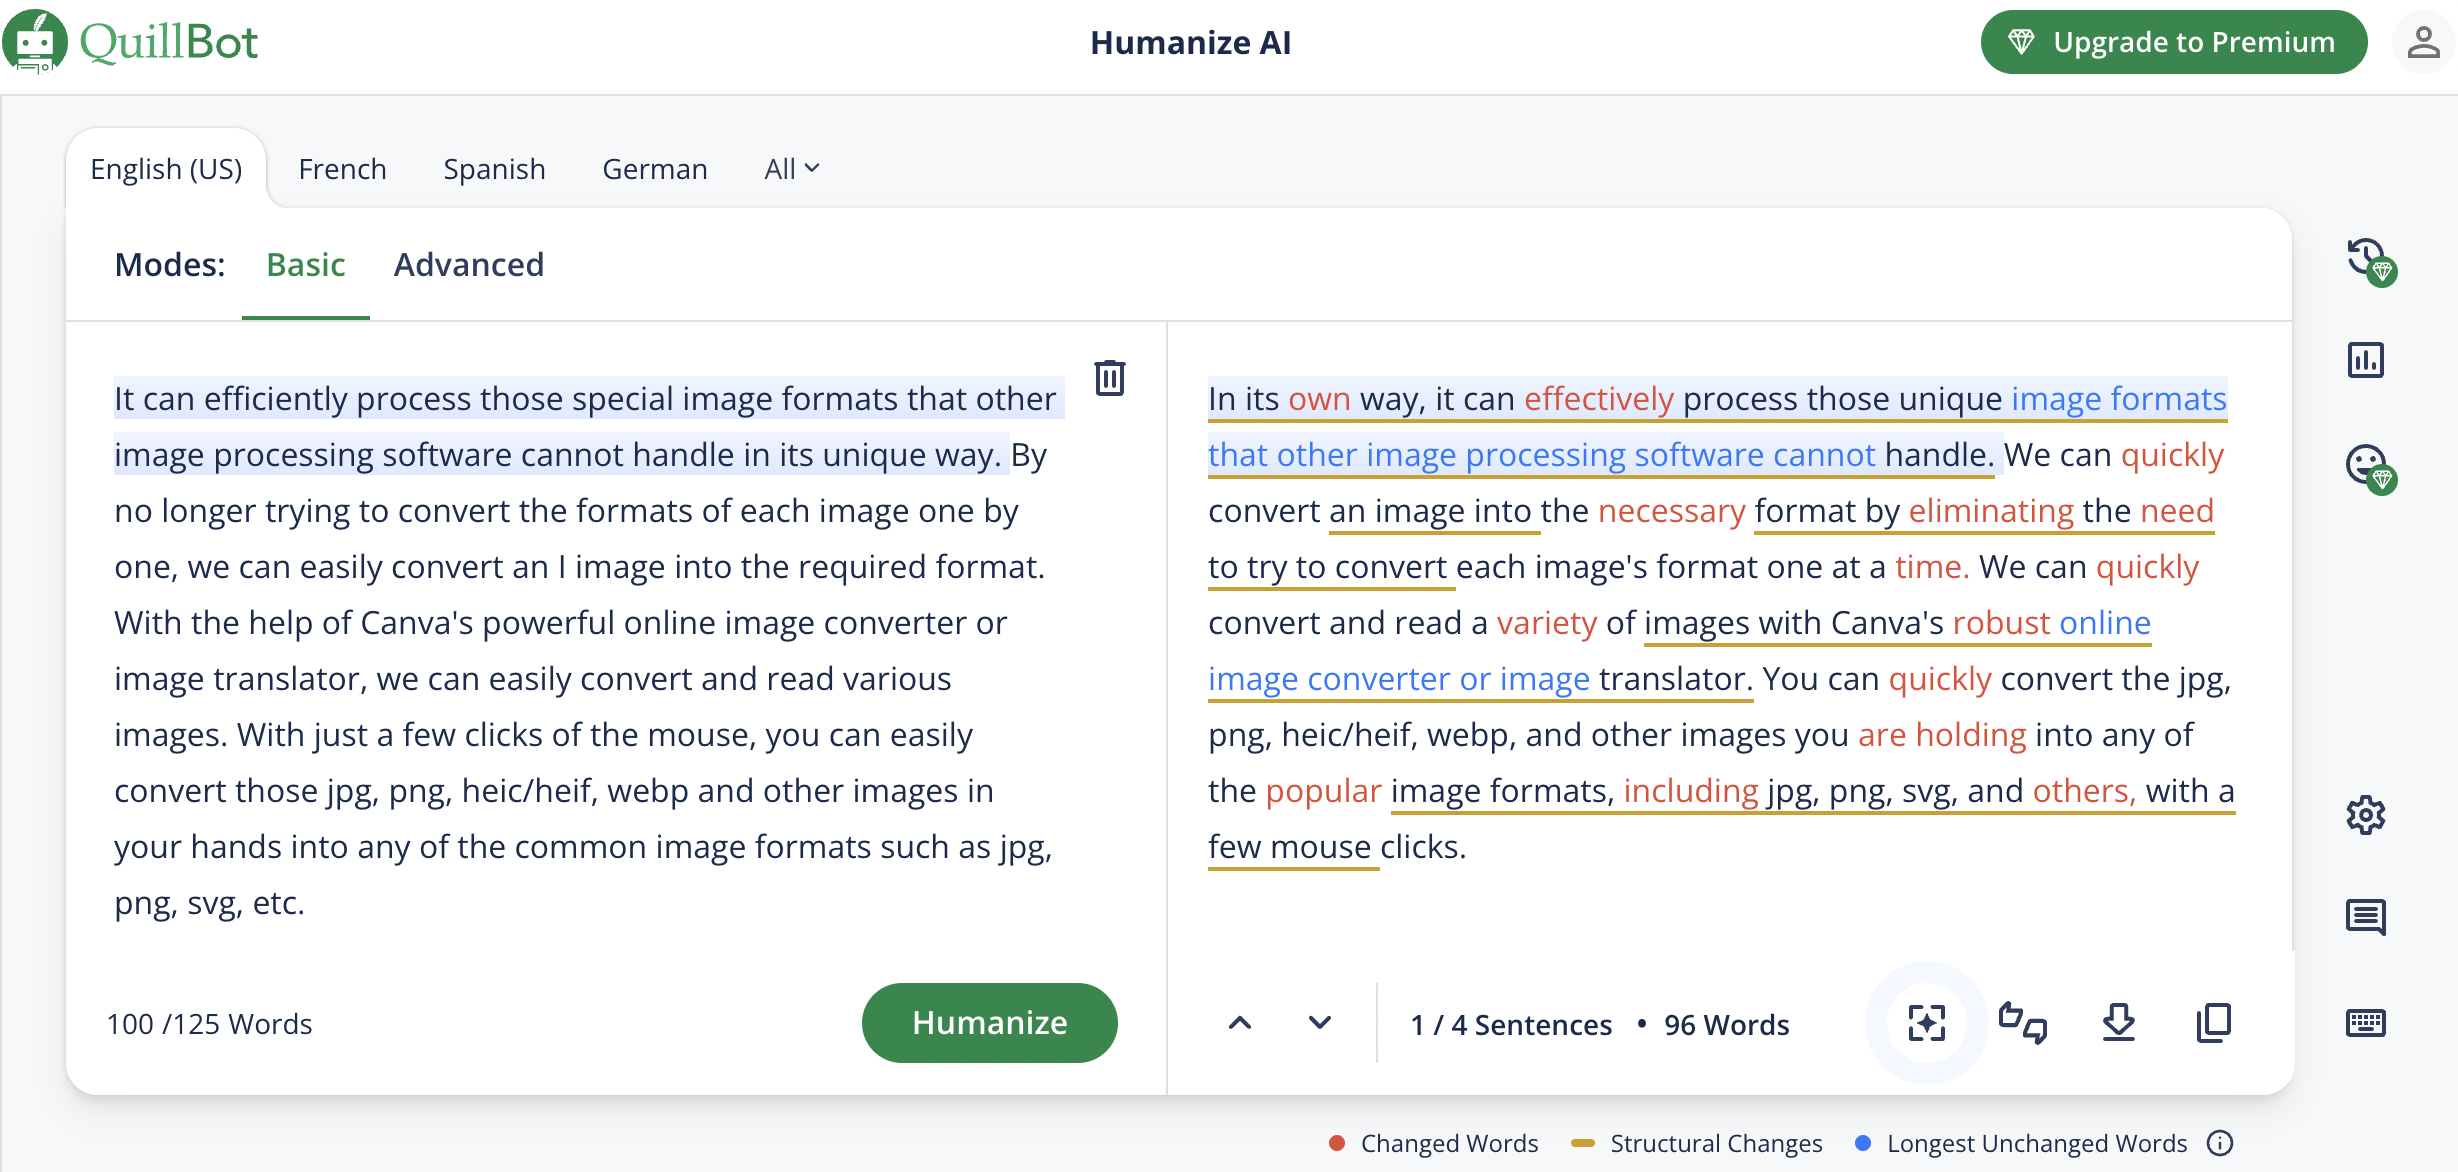This screenshot has height=1172, width=2458.
Task: Click the red words 'are holding' in output
Action: (x=1942, y=735)
